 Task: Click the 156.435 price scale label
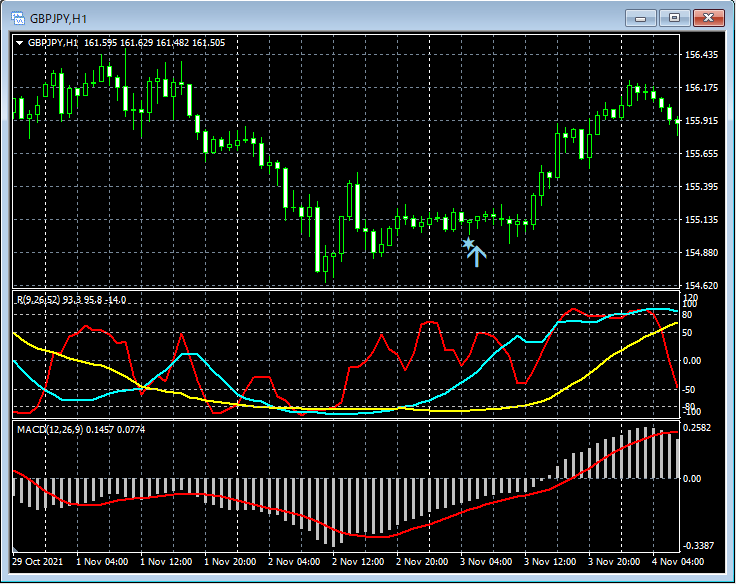pyautogui.click(x=704, y=55)
